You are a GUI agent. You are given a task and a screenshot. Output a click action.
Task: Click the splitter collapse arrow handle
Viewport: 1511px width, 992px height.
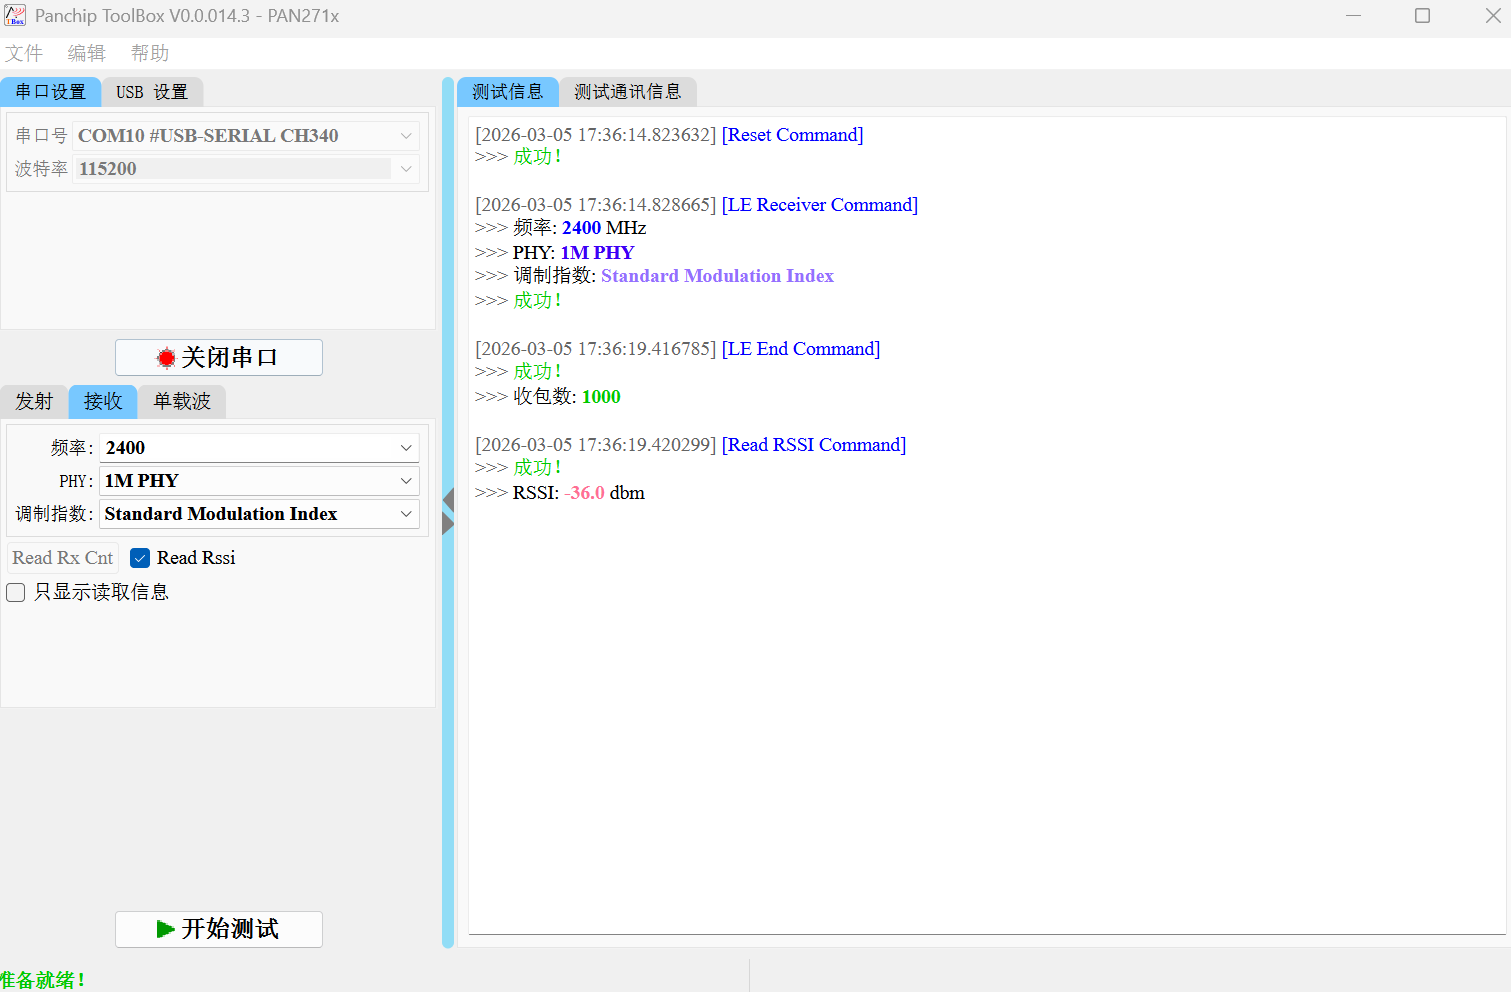pos(448,512)
